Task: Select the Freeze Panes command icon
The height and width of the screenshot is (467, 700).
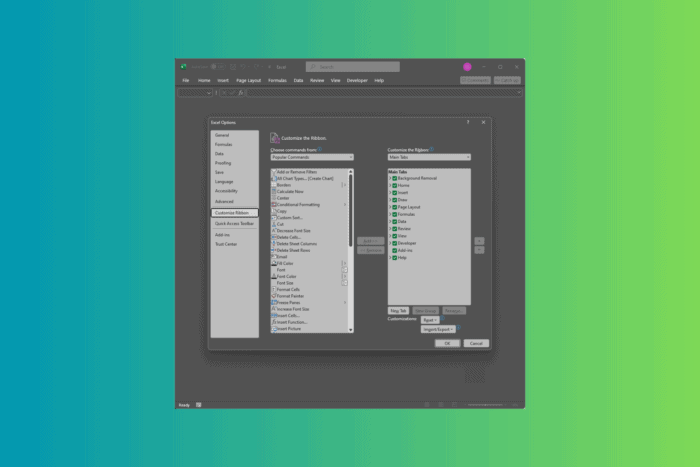Action: [x=274, y=303]
